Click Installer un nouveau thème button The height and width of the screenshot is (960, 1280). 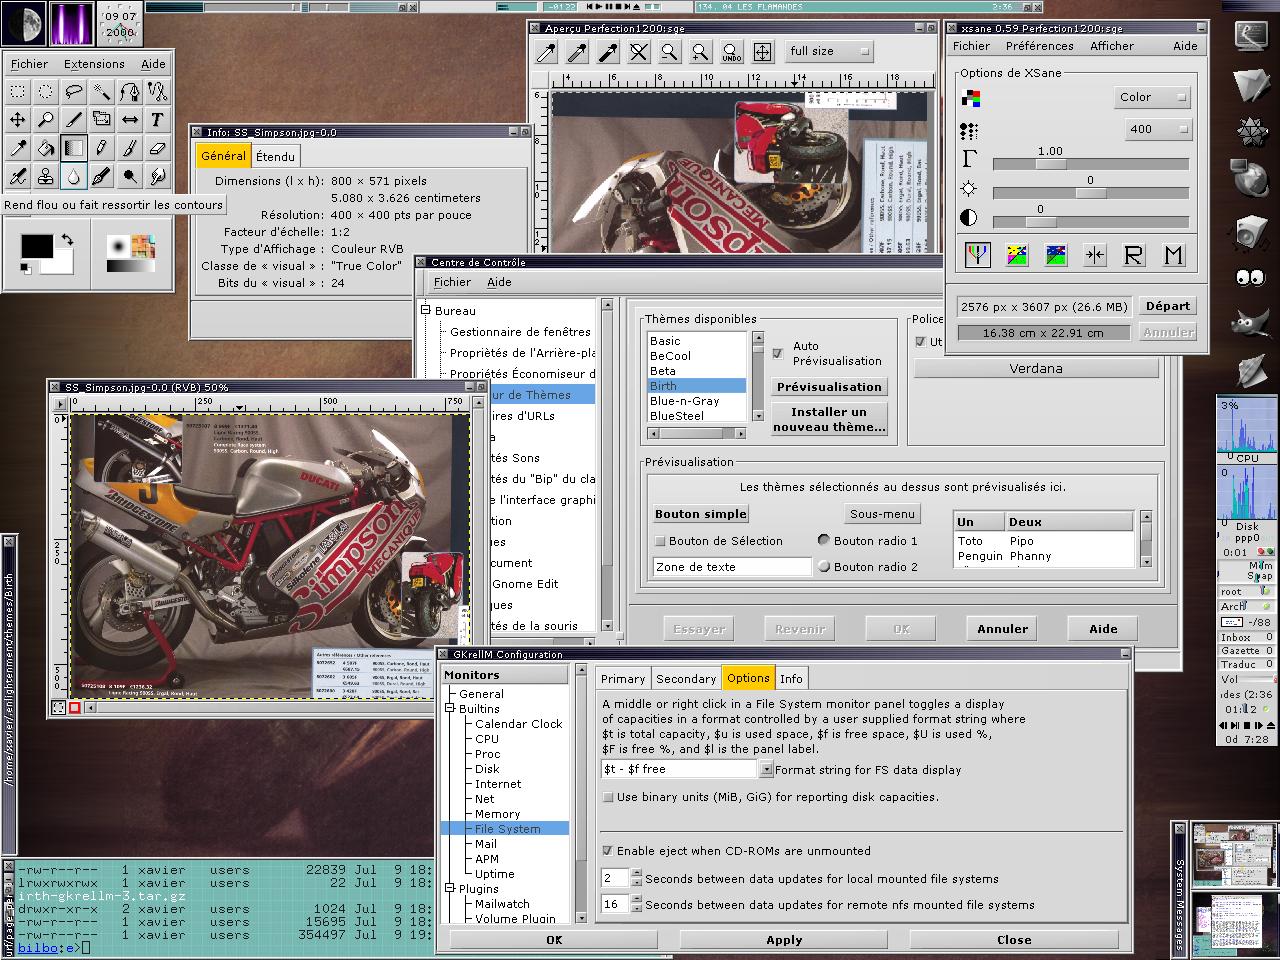click(x=829, y=419)
